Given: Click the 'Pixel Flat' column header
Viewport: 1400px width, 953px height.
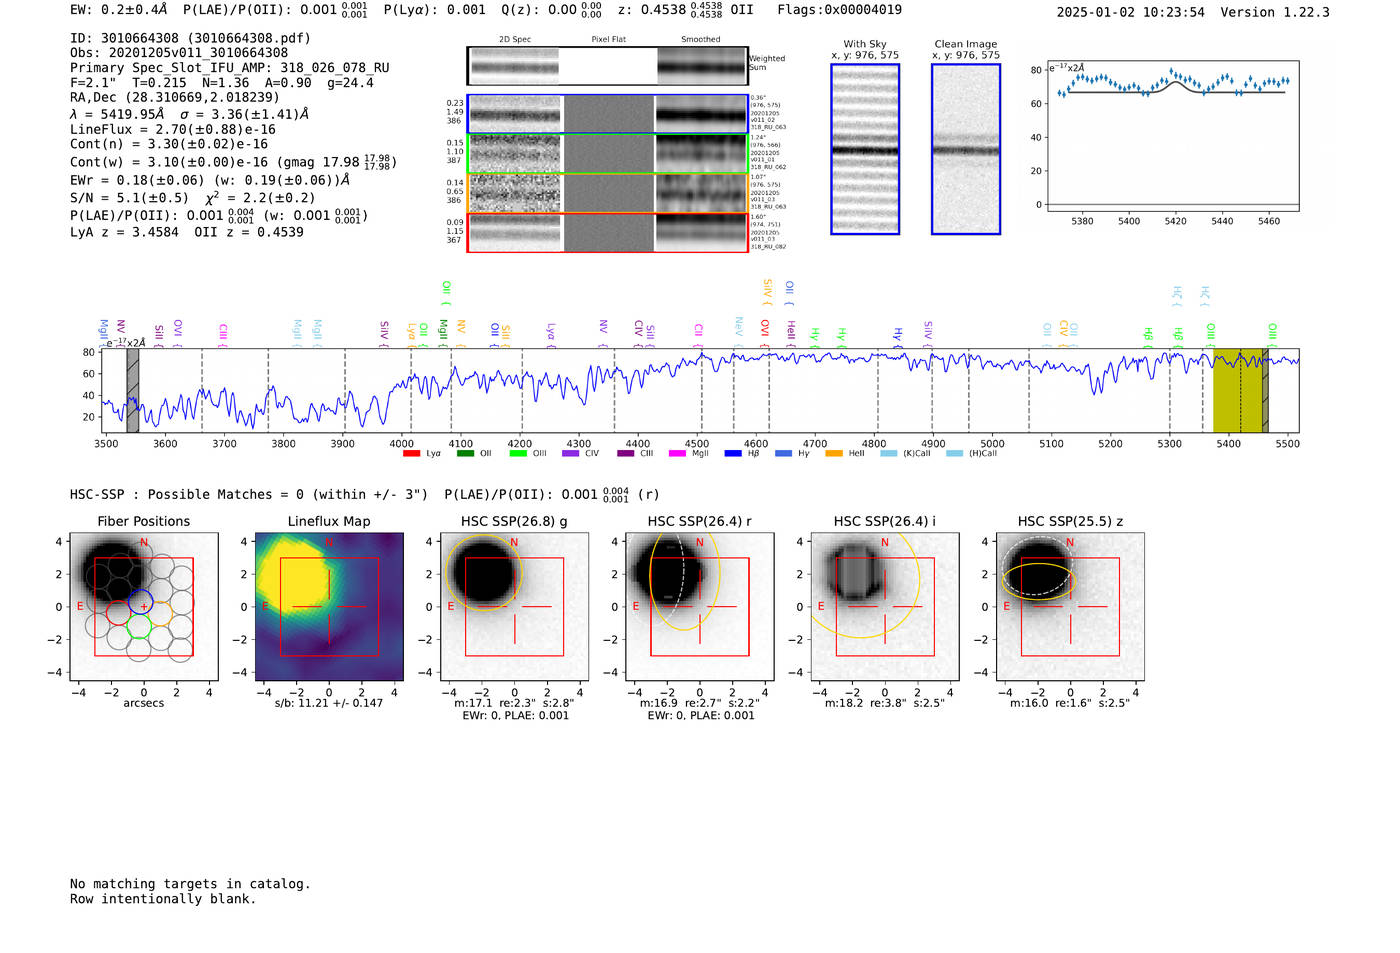Looking at the screenshot, I should pos(609,40).
